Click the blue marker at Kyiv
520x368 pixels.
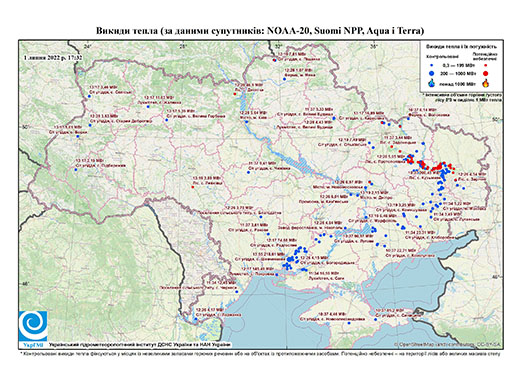[x=247, y=122]
